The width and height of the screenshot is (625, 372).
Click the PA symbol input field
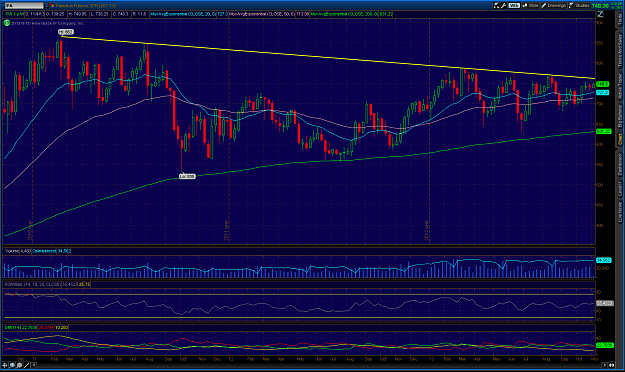click(23, 6)
